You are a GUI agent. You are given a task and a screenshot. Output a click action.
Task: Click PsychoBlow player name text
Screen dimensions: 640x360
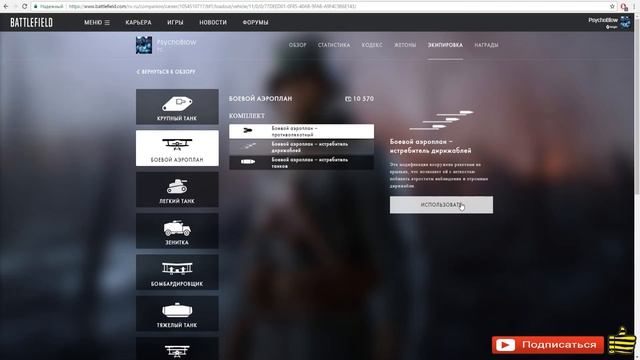(x=176, y=42)
